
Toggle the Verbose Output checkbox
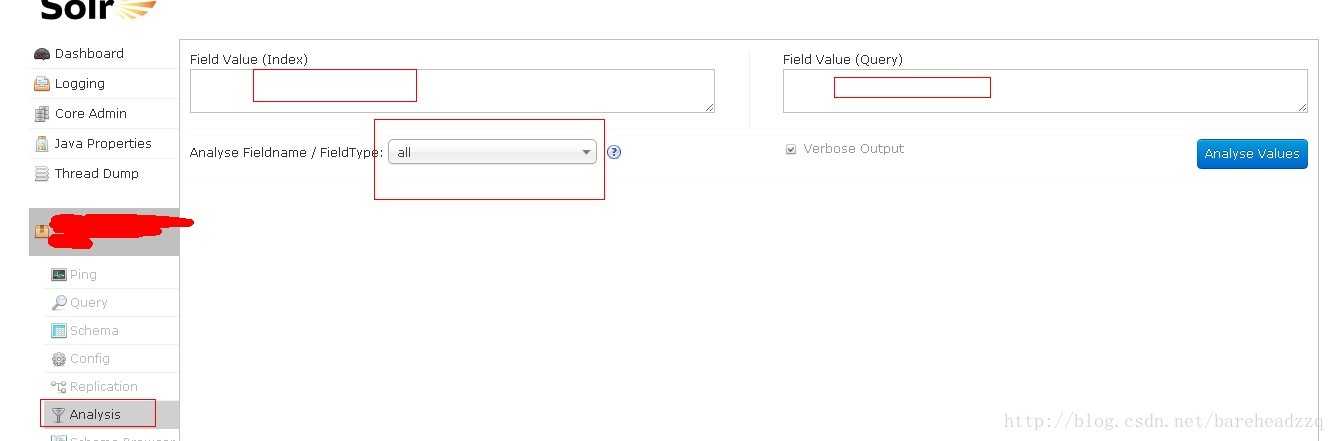pyautogui.click(x=791, y=150)
